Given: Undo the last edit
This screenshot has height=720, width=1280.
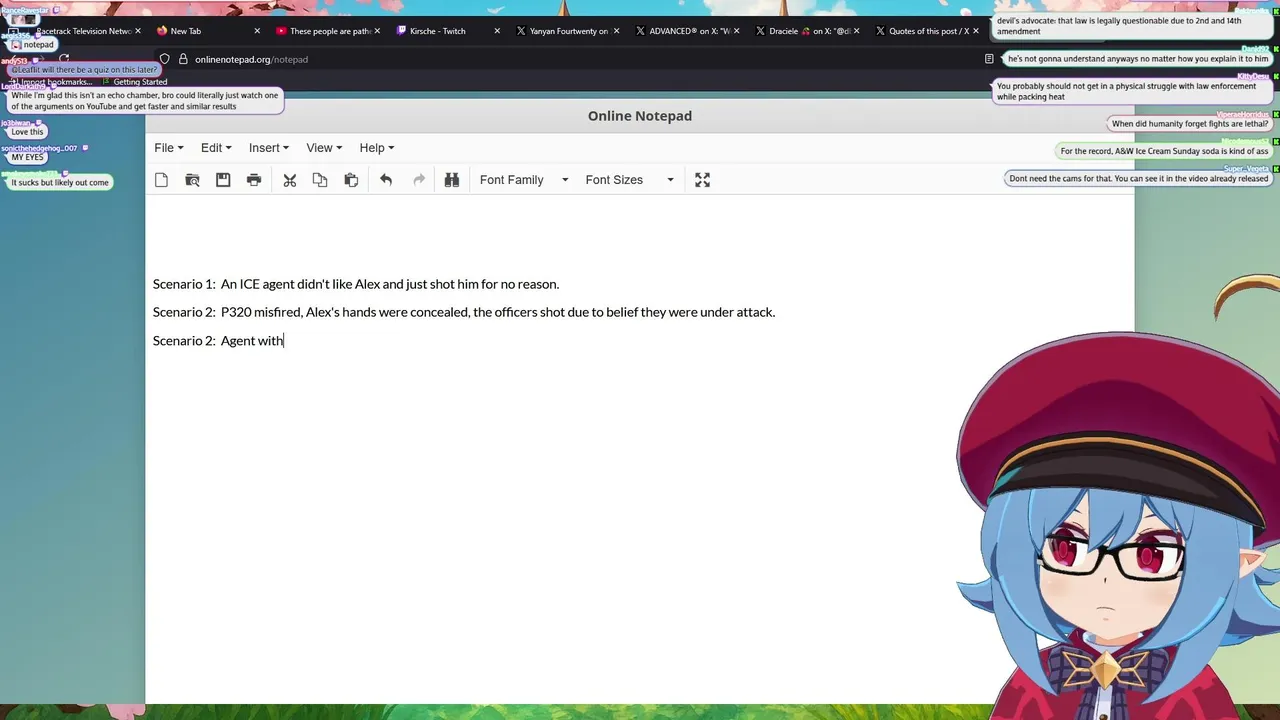Looking at the screenshot, I should pos(386,180).
